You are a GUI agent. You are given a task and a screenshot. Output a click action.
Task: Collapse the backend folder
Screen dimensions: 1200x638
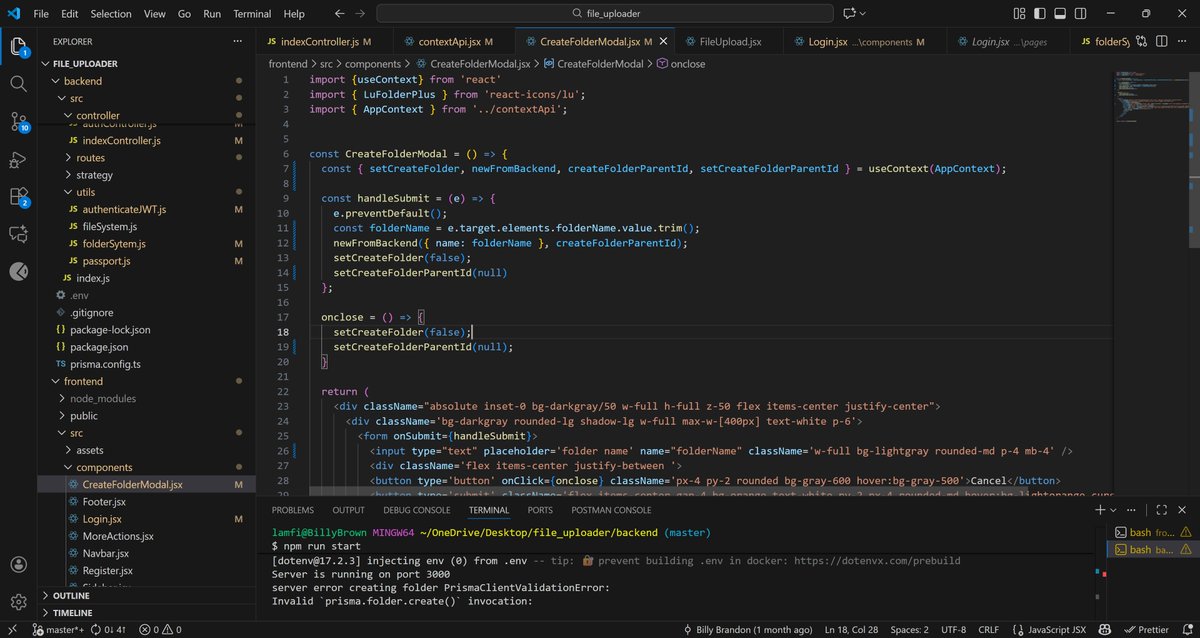click(54, 81)
